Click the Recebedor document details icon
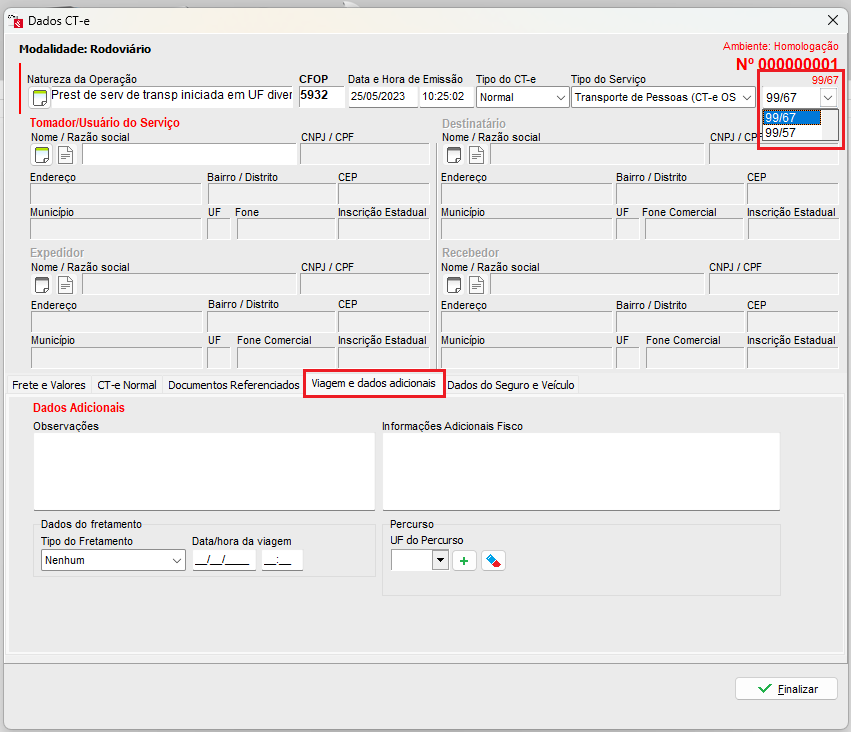The image size is (851, 732). pos(477,284)
